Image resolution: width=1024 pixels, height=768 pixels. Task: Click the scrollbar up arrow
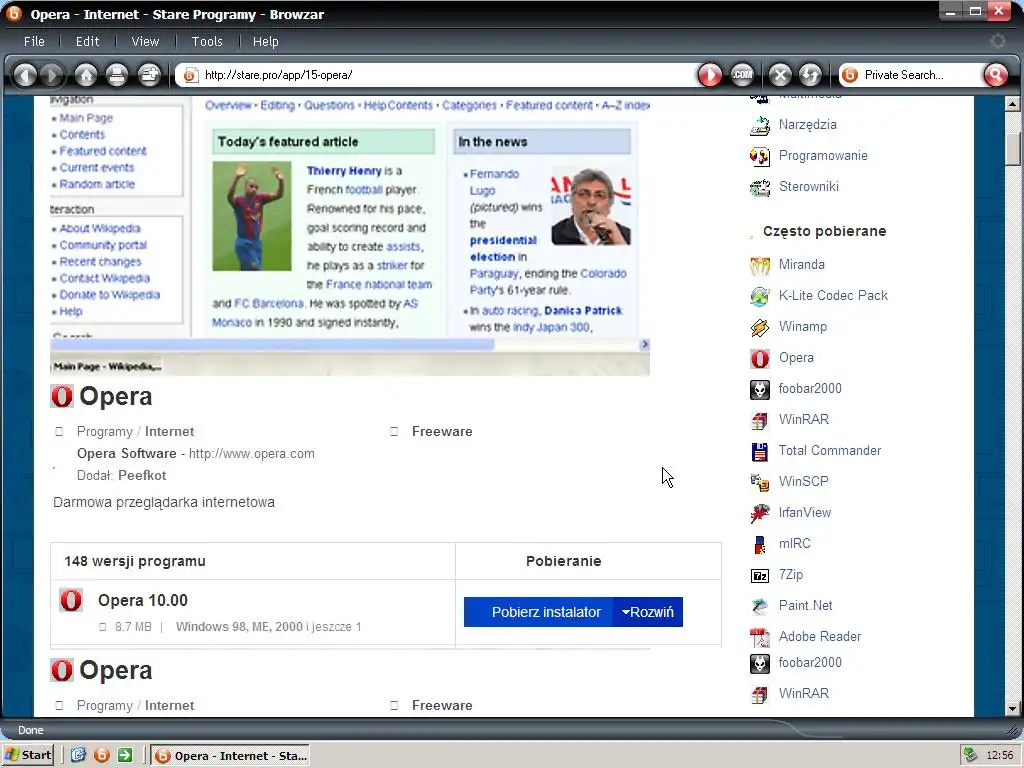tap(1012, 104)
